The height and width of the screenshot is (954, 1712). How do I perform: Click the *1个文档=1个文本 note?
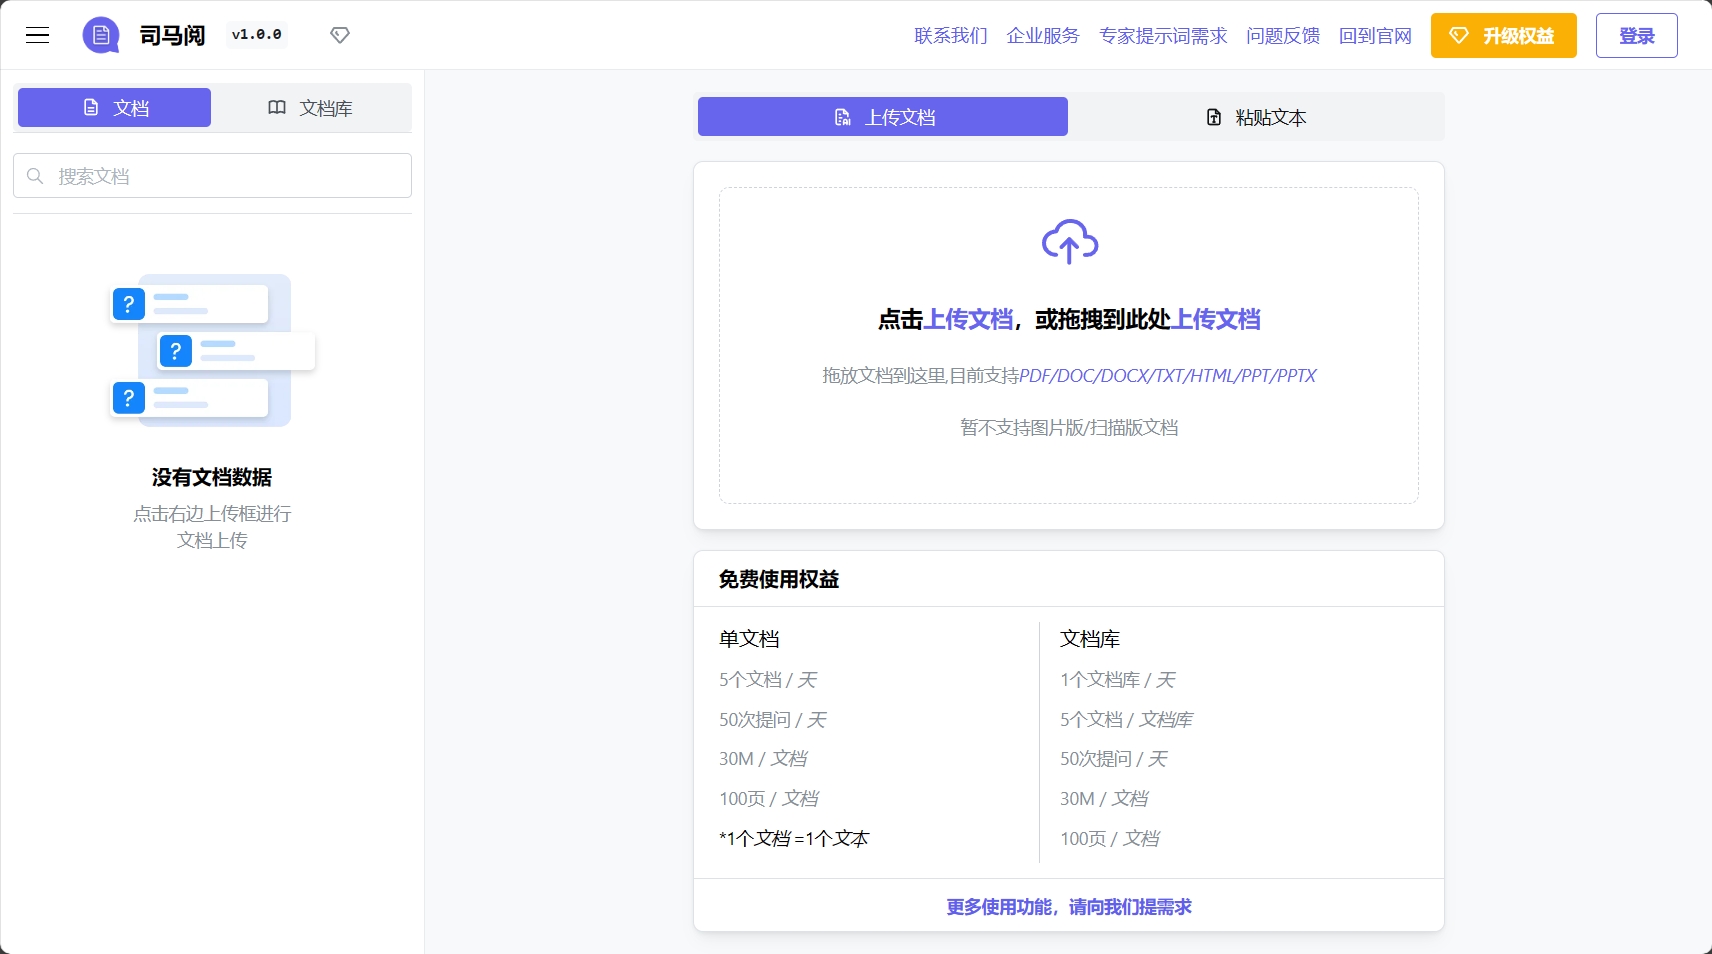point(794,839)
